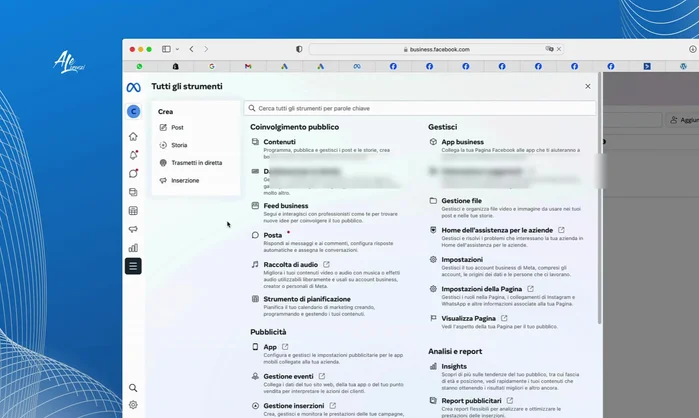Screen dimensions: 699x418
Task: Select Storia under Crea
Action: click(x=179, y=145)
